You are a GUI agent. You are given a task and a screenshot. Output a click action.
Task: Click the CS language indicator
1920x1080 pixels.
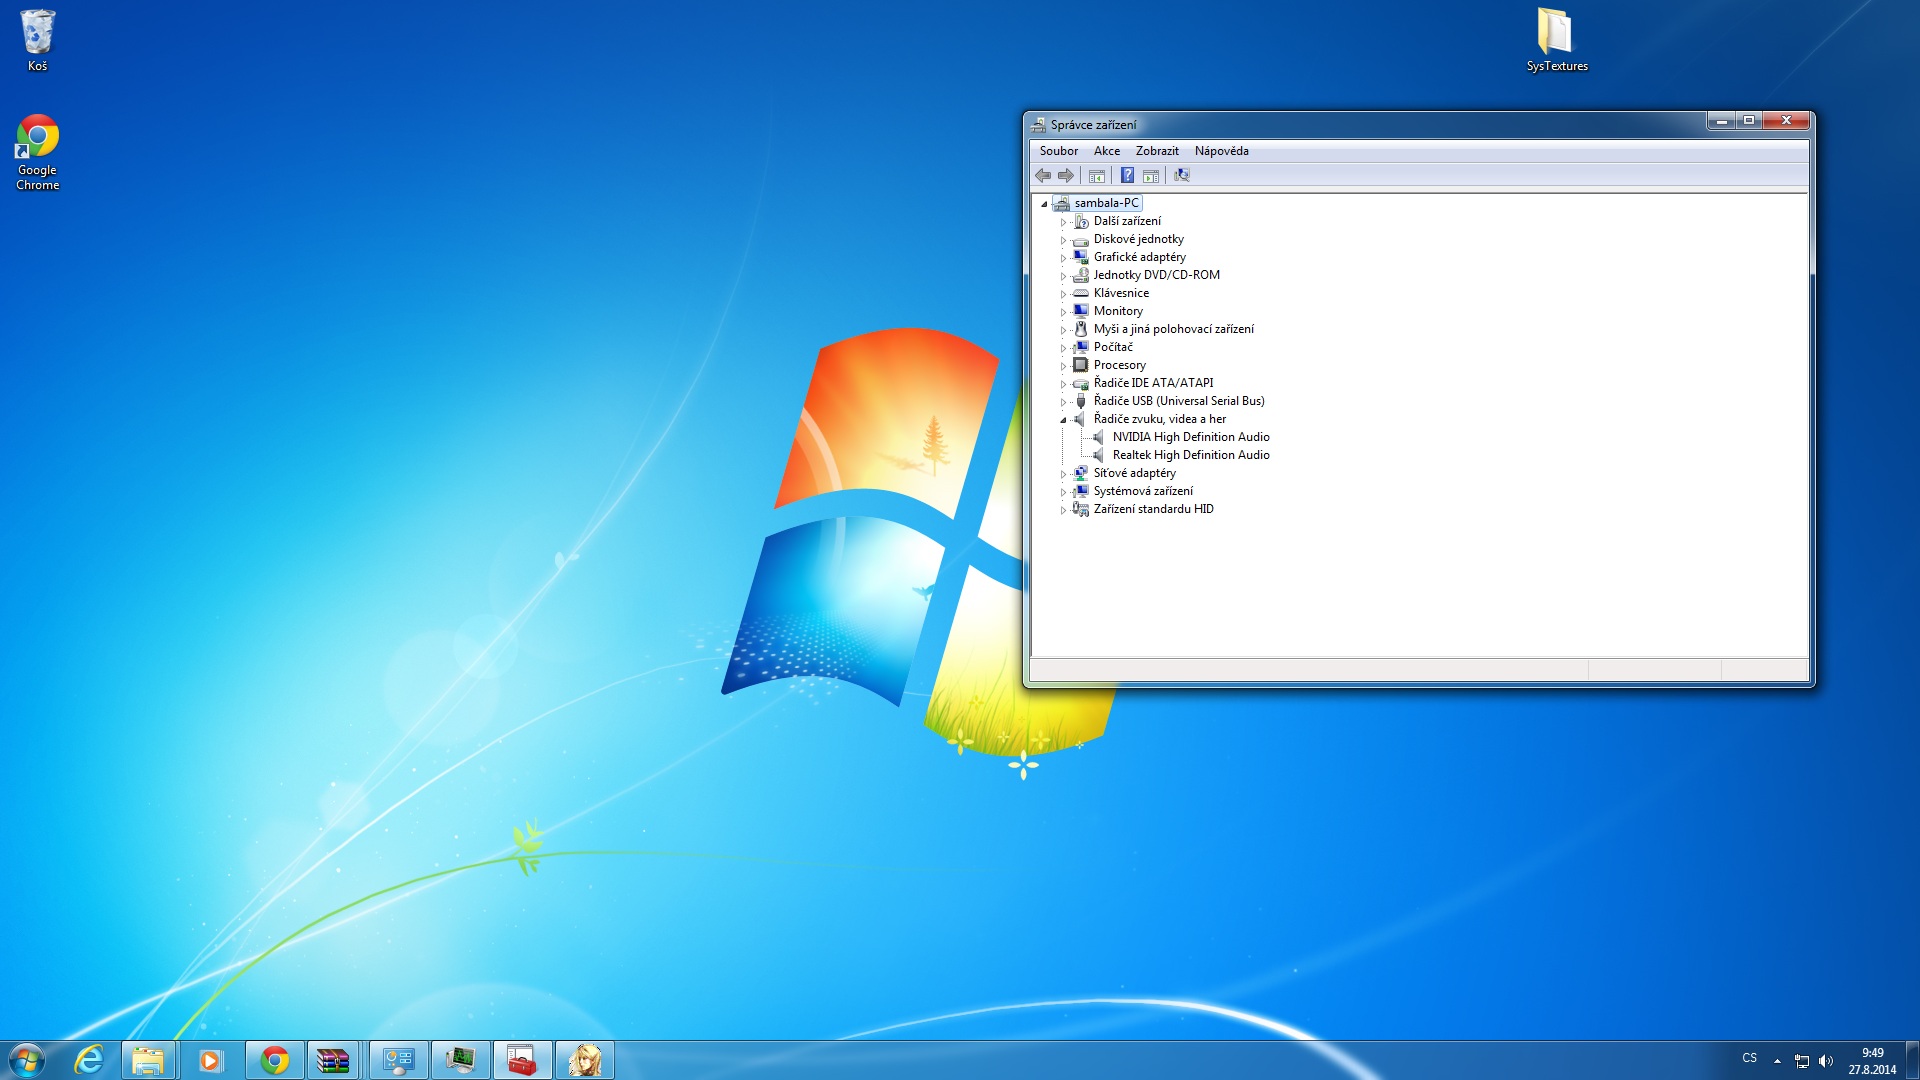pyautogui.click(x=1749, y=1058)
